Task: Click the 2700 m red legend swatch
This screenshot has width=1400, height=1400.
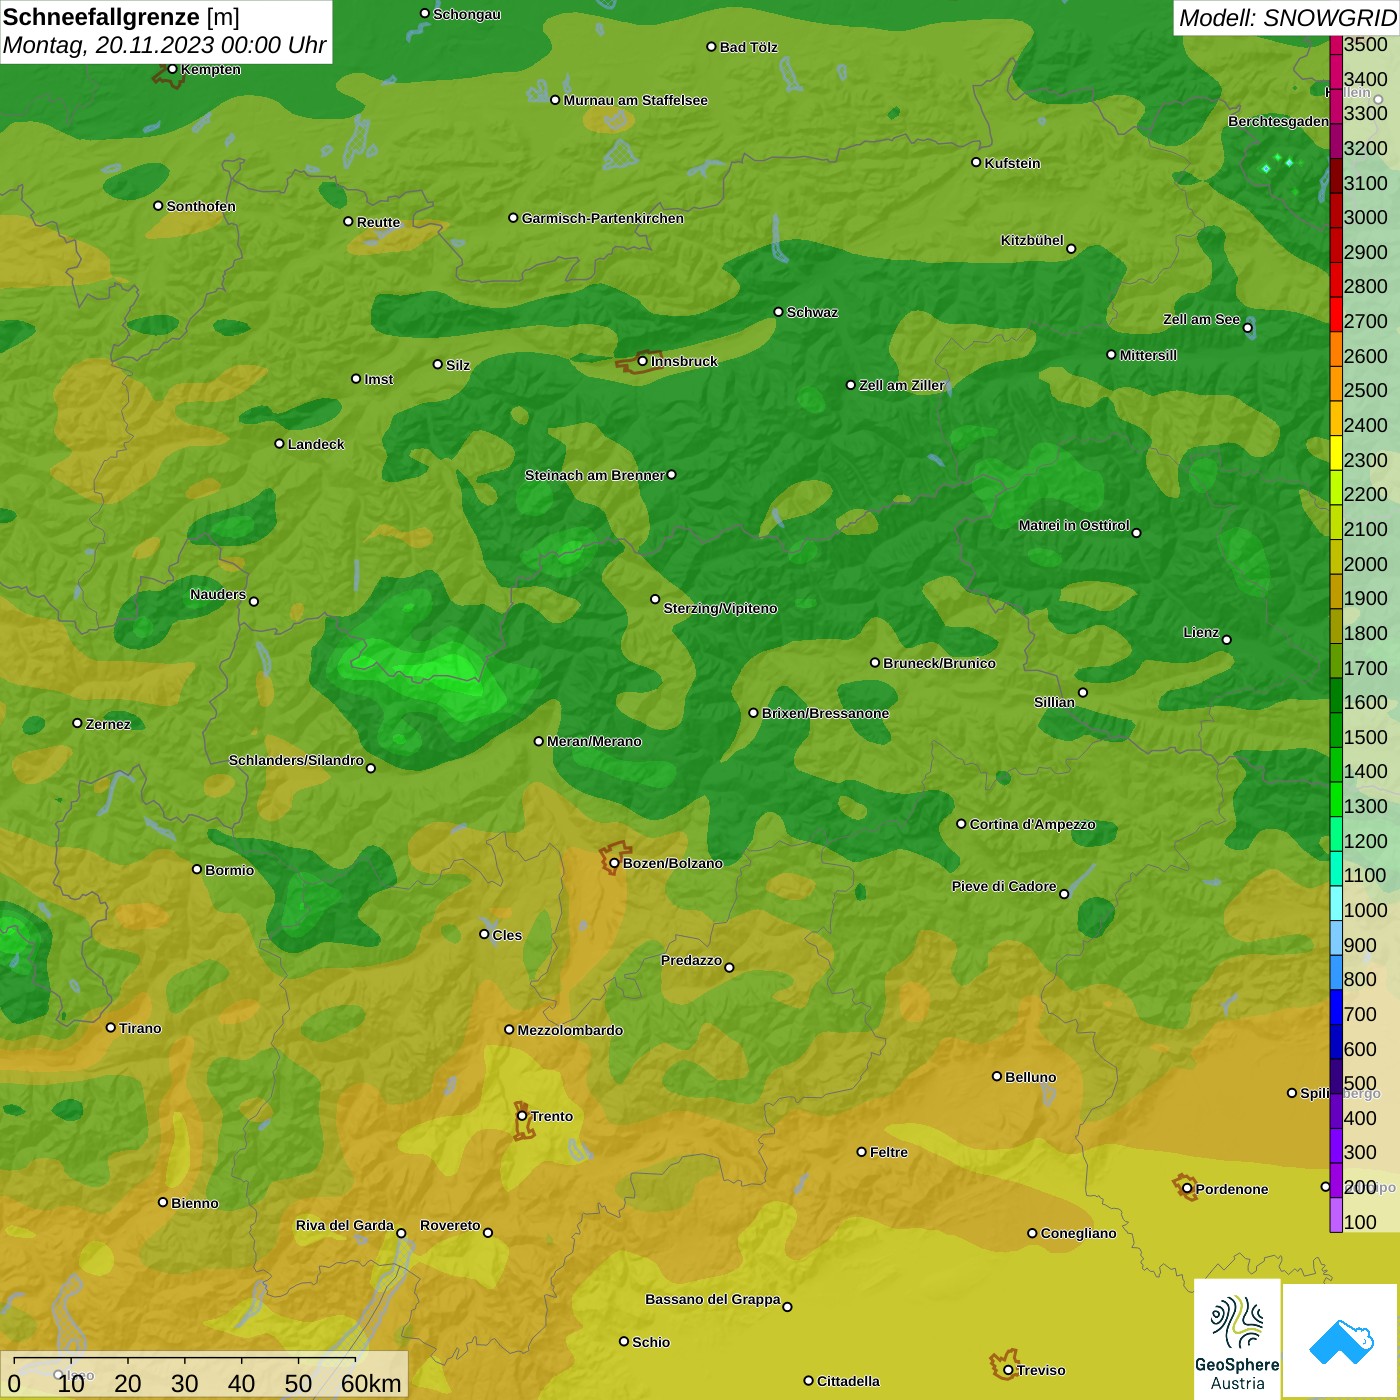Action: tap(1336, 315)
